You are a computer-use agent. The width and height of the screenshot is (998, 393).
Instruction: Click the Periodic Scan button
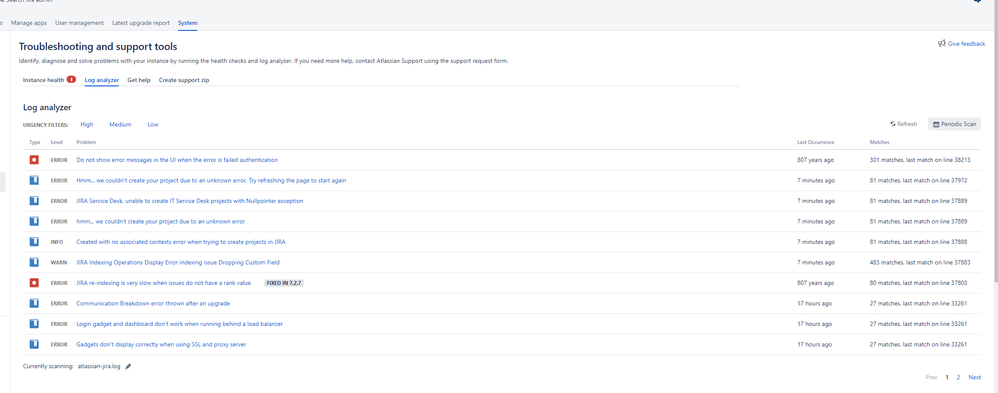pyautogui.click(x=954, y=124)
